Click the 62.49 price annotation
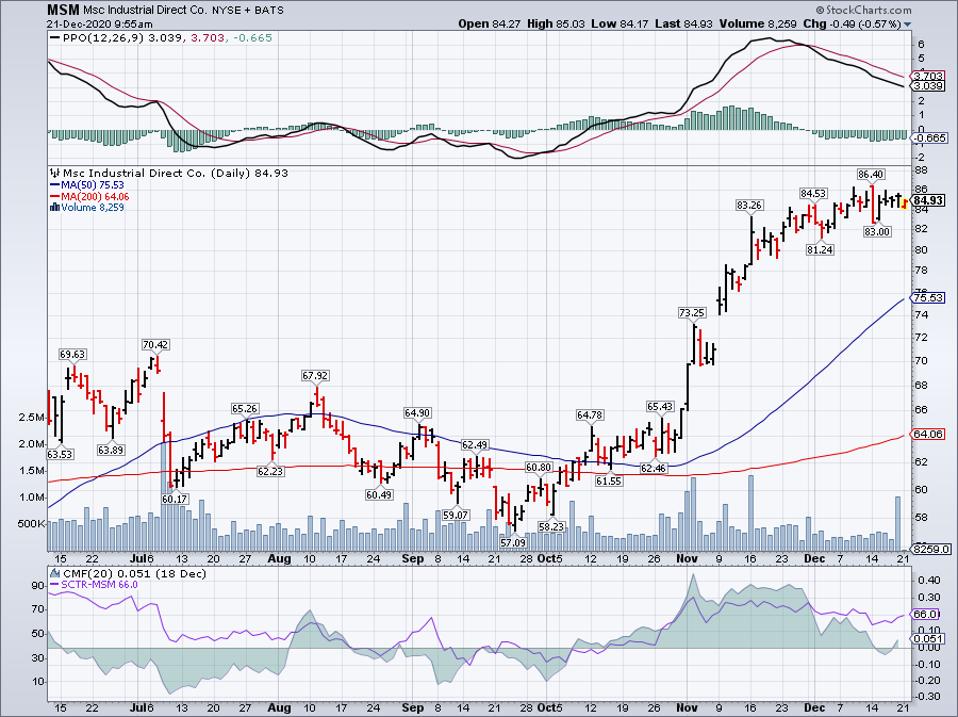The image size is (958, 717). (x=475, y=445)
